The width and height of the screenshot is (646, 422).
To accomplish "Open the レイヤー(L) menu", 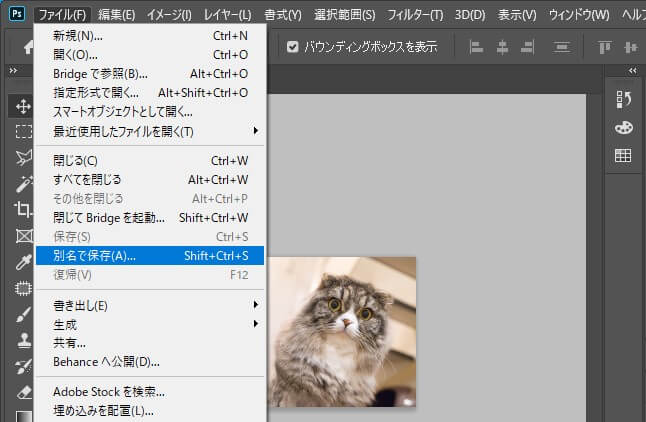I will (228, 15).
